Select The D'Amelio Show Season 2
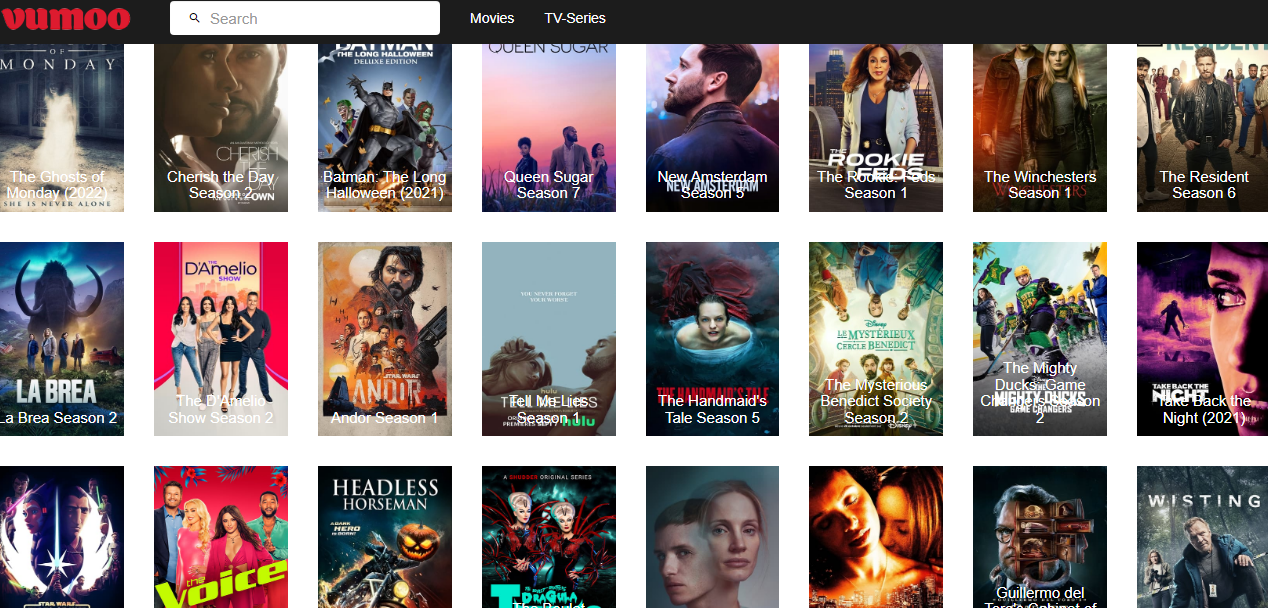The height and width of the screenshot is (608, 1268). point(221,338)
